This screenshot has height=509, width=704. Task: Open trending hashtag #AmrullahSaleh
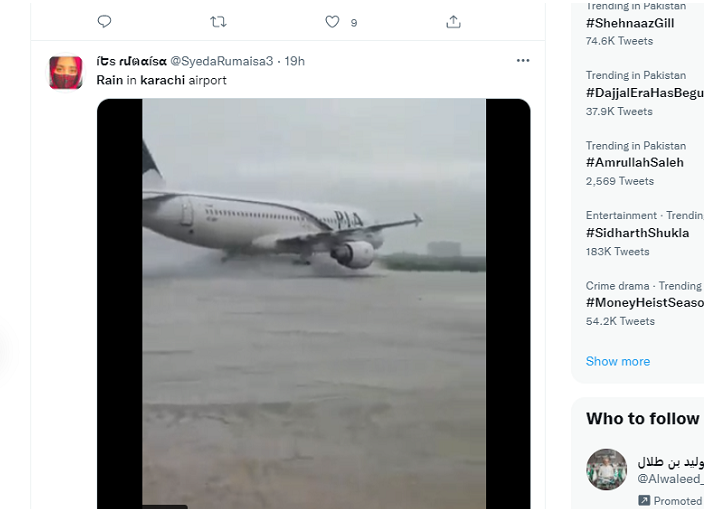(636, 163)
